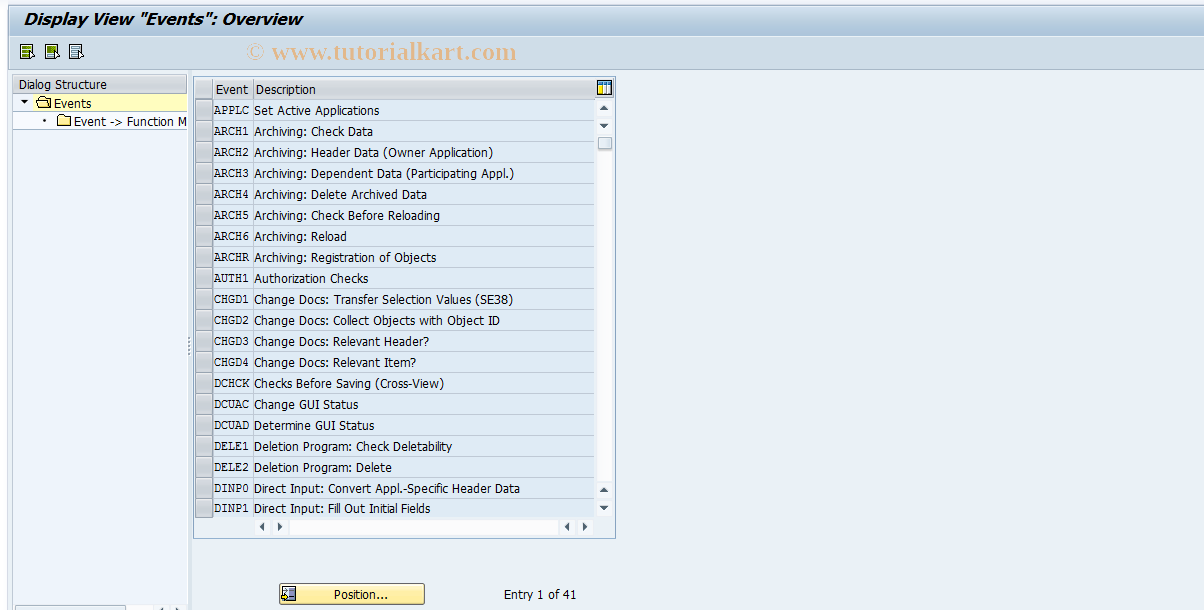
Task: Click vertical scrollbar up arrow at top
Action: (604, 108)
